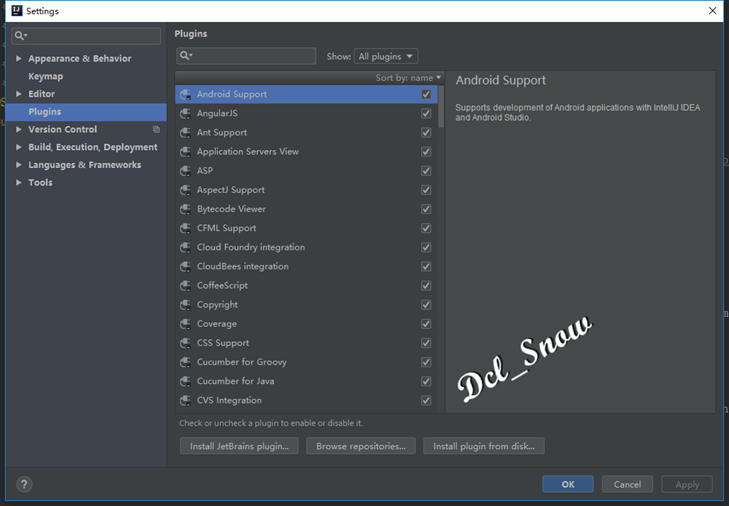
Task: Click the Cancel button
Action: (x=627, y=484)
